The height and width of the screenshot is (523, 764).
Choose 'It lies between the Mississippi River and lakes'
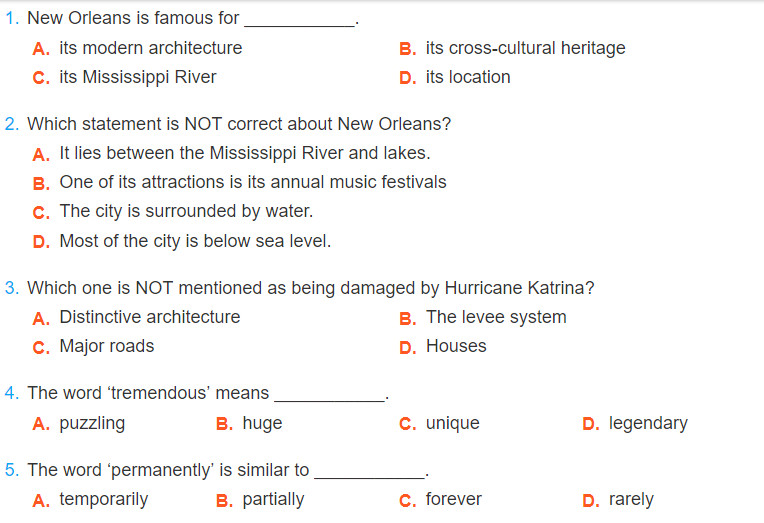(231, 153)
